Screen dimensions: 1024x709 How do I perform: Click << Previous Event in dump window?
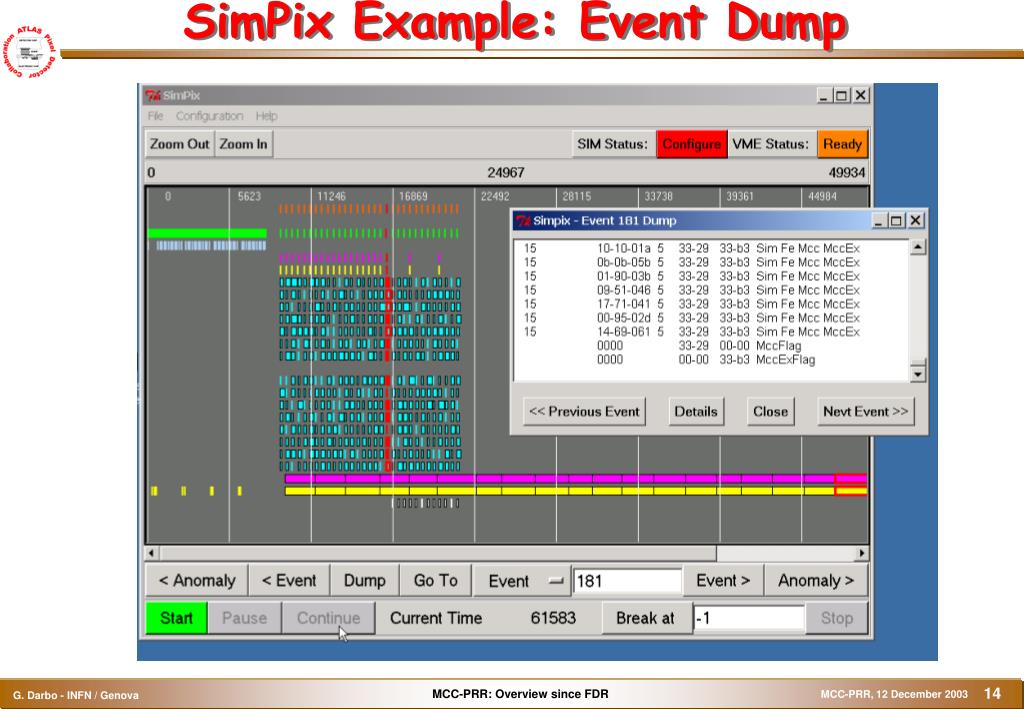584,411
